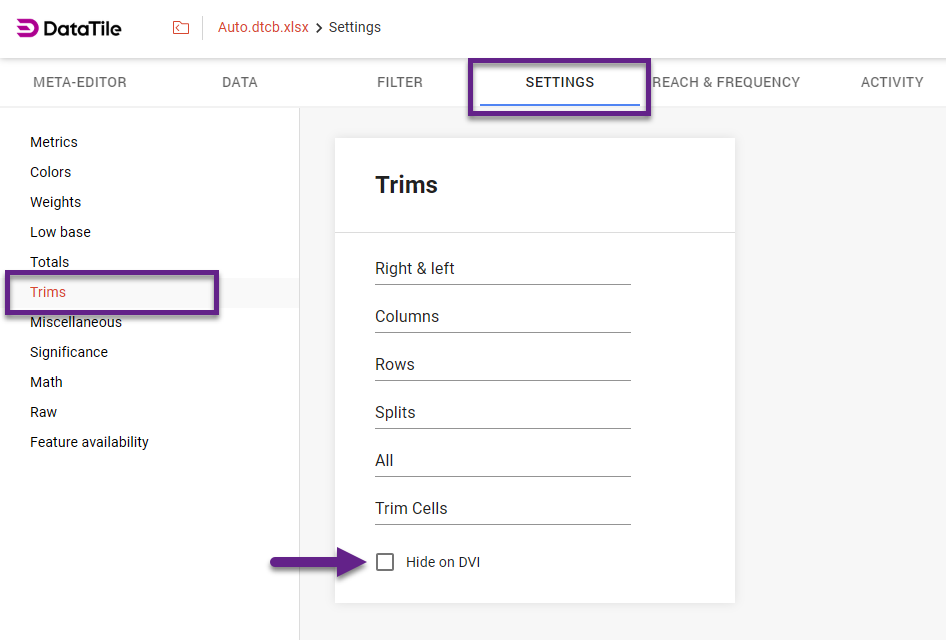This screenshot has height=640, width=946.
Task: Open Colors settings in sidebar
Action: click(x=51, y=172)
